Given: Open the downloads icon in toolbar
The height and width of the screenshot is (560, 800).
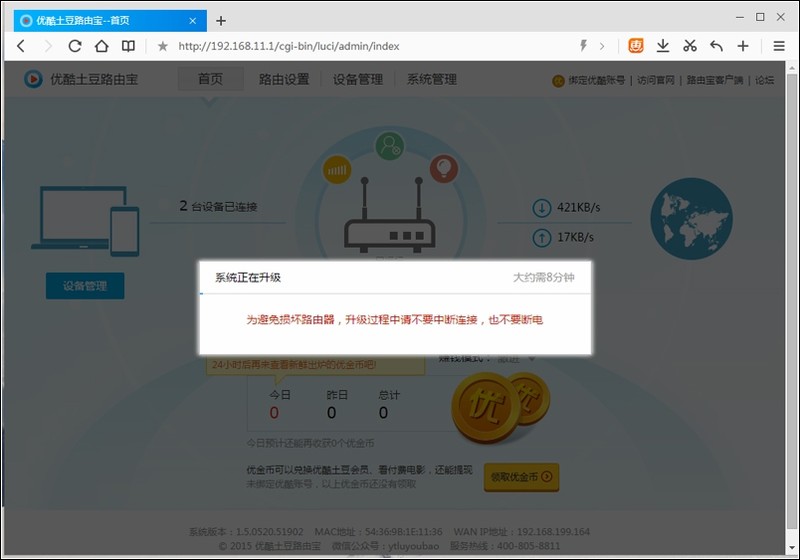Looking at the screenshot, I should [x=663, y=46].
